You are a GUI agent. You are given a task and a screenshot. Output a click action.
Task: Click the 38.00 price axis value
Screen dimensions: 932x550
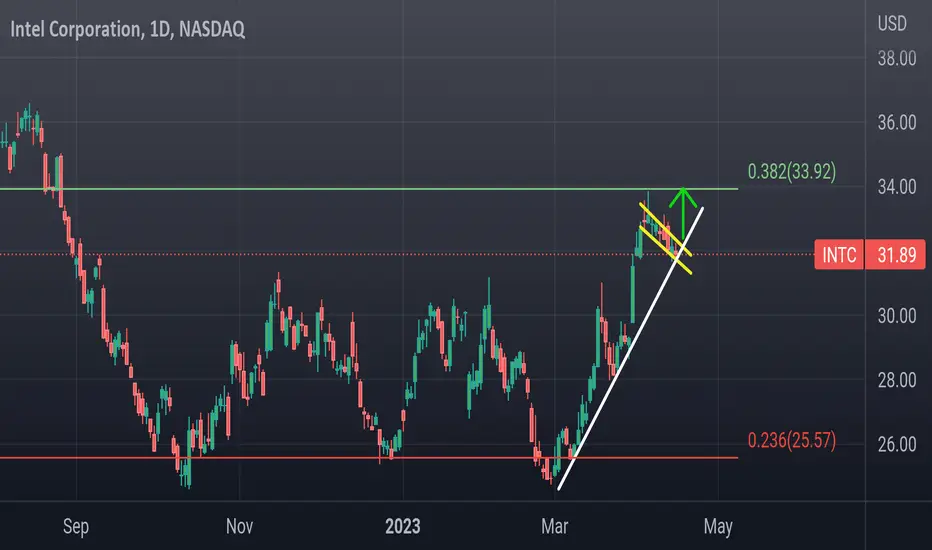(897, 58)
